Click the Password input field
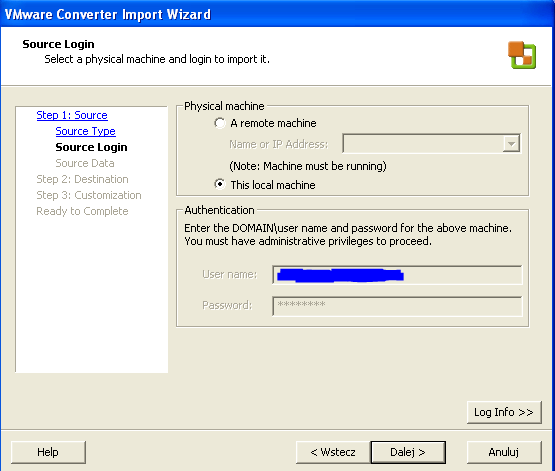555x471 pixels. click(x=397, y=306)
